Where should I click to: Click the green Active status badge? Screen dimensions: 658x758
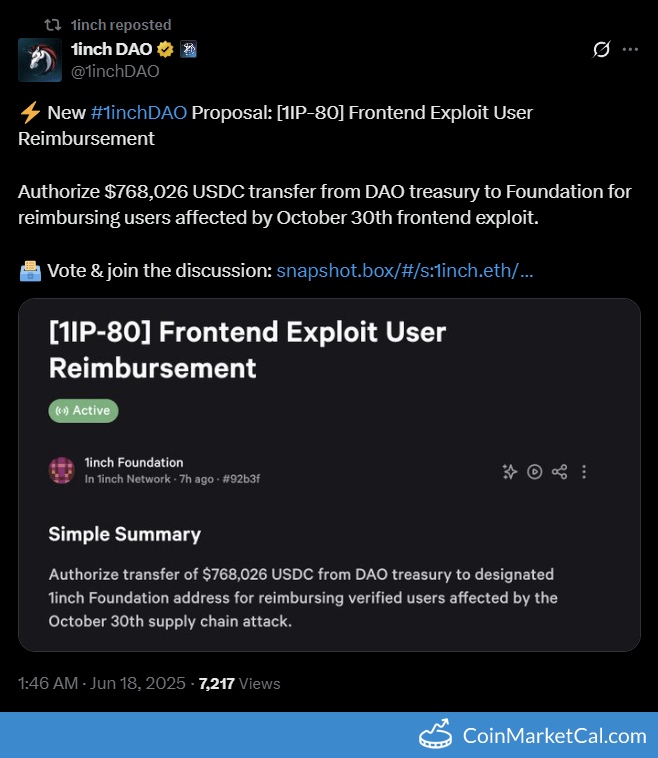coord(83,410)
